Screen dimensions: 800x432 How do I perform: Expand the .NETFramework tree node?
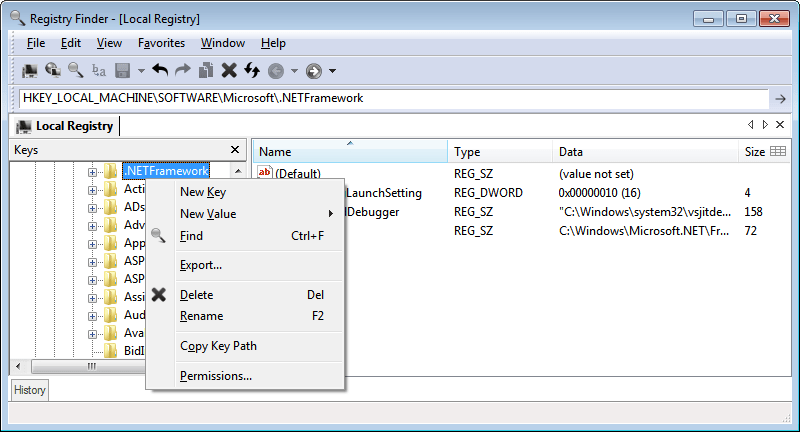click(93, 171)
